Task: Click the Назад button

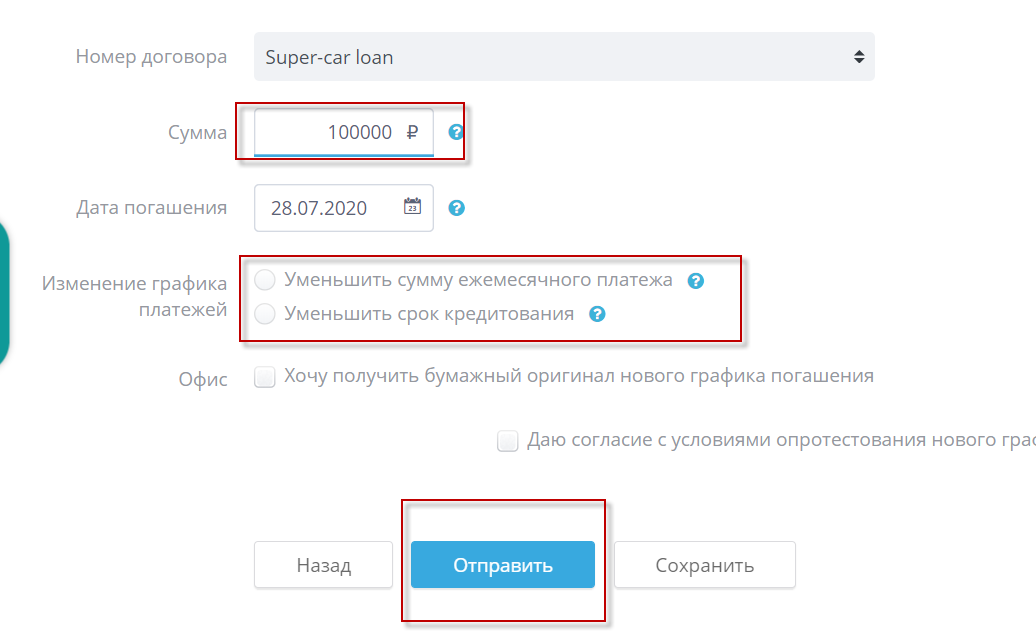Action: (323, 565)
